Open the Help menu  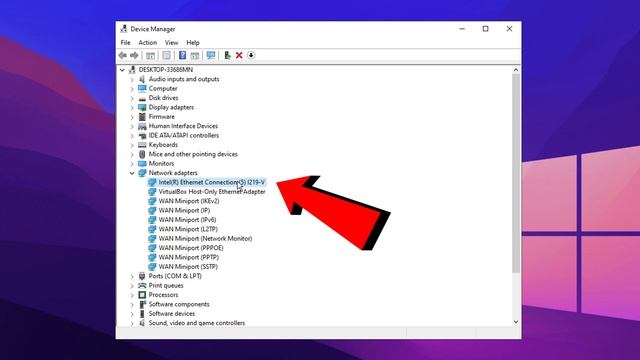coord(193,42)
